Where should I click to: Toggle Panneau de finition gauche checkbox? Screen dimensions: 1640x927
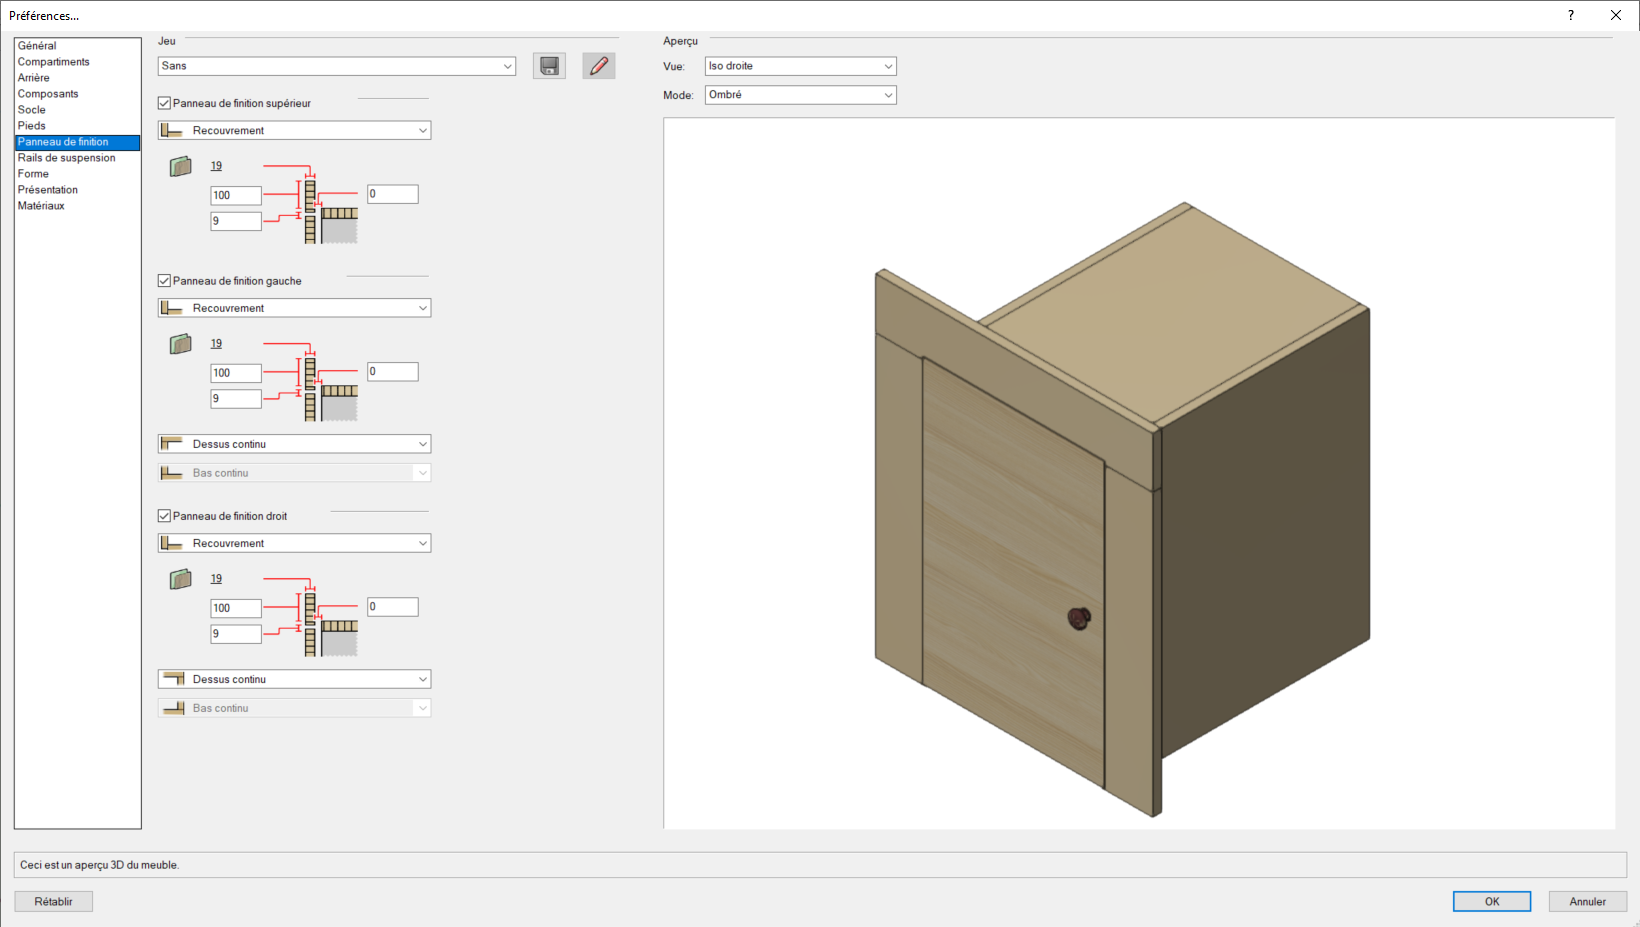click(165, 281)
